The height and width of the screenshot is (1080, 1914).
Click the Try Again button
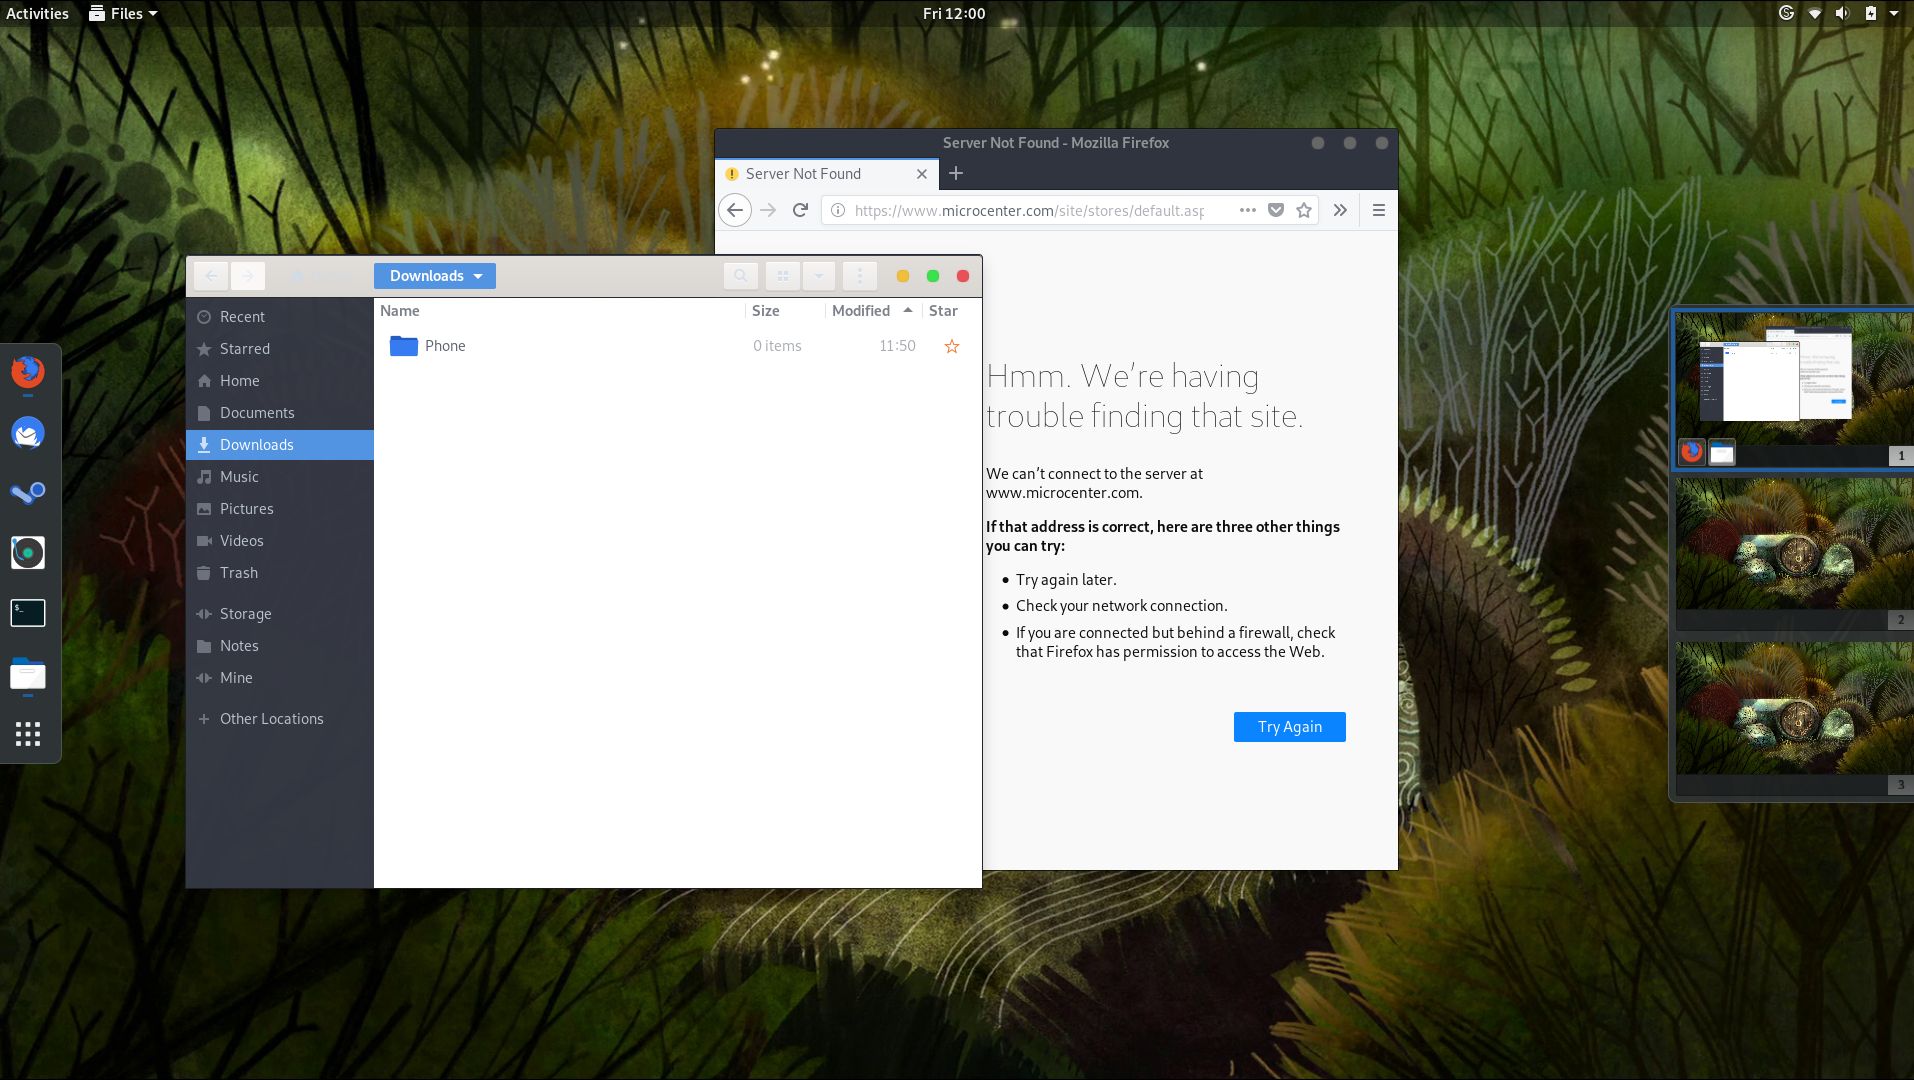1288,726
